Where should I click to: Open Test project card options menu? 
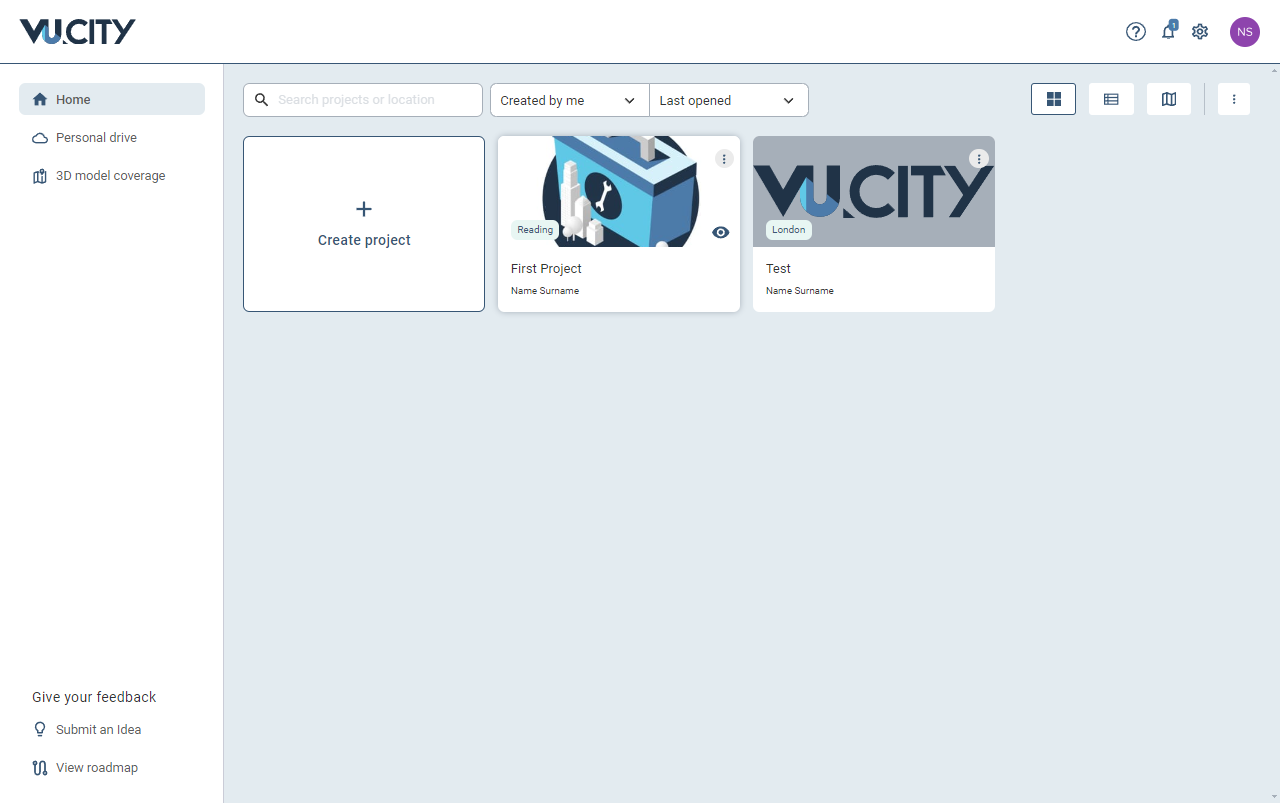[x=979, y=159]
